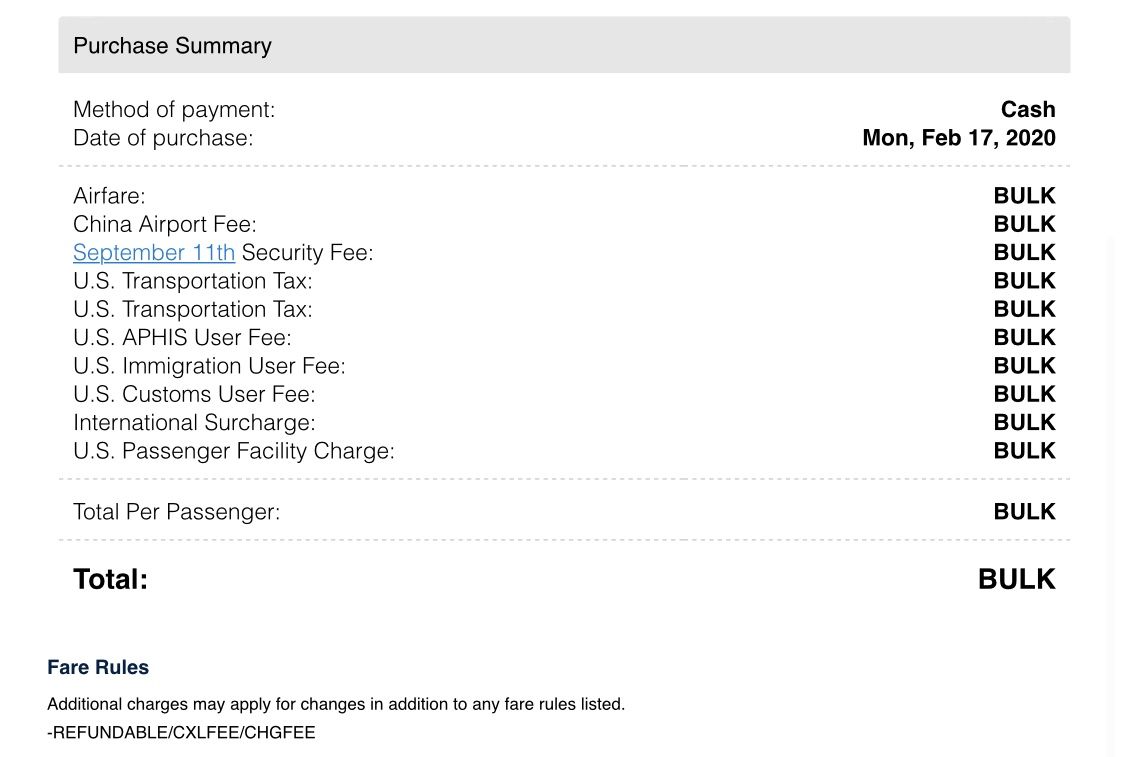Select the U.S. APHIS User Fee row

click(564, 338)
